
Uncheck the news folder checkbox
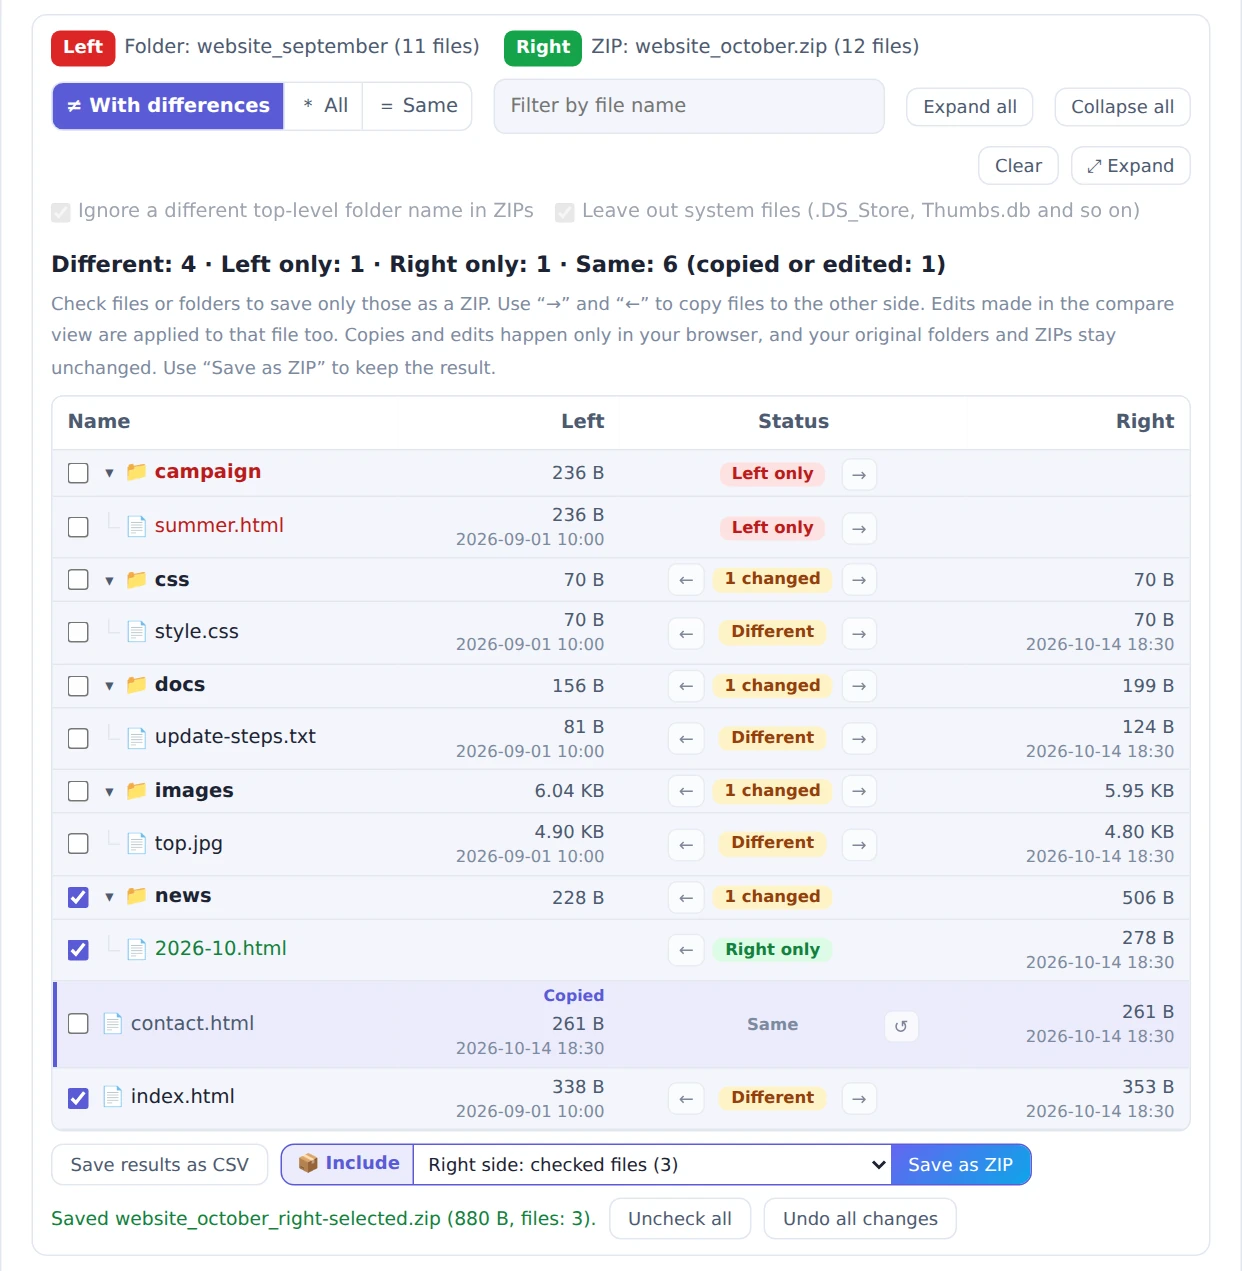pos(78,897)
